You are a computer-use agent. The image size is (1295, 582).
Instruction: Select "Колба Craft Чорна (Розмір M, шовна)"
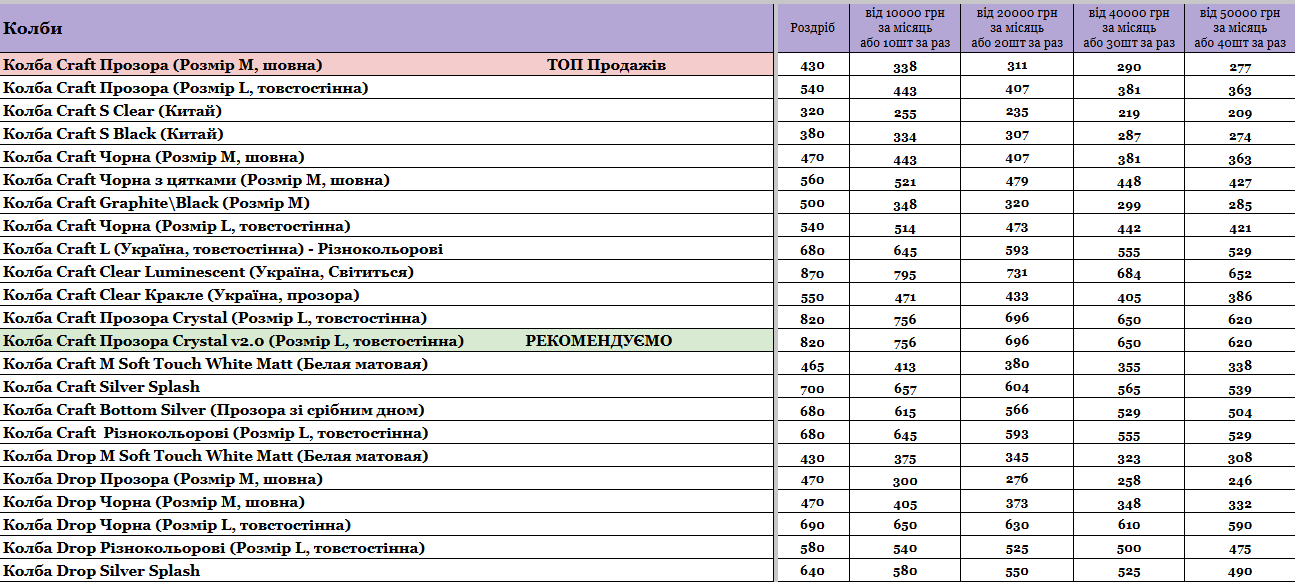pyautogui.click(x=154, y=157)
